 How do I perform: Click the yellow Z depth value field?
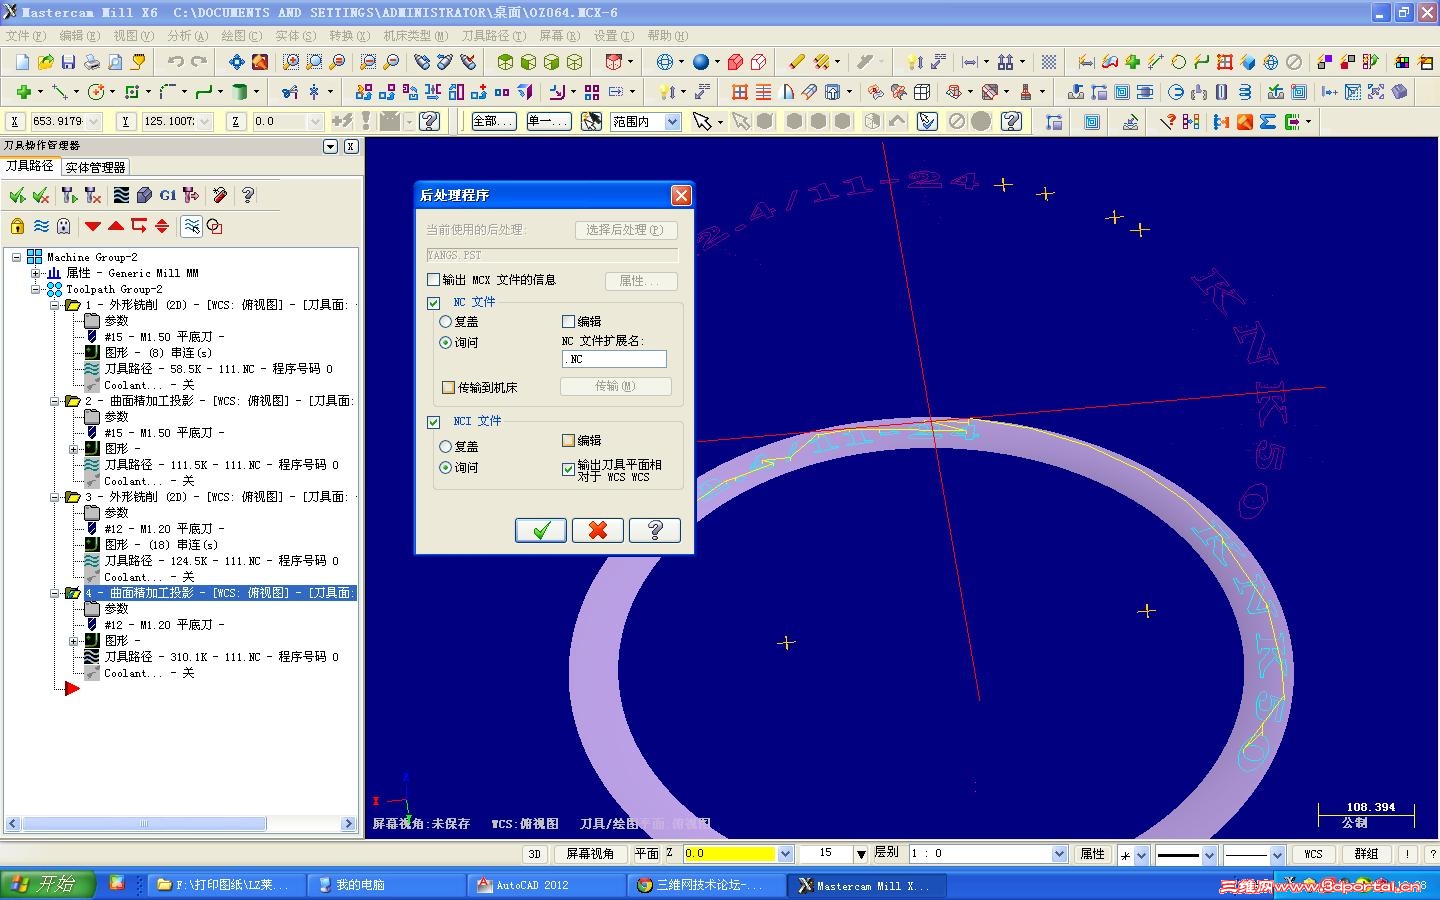click(x=730, y=854)
